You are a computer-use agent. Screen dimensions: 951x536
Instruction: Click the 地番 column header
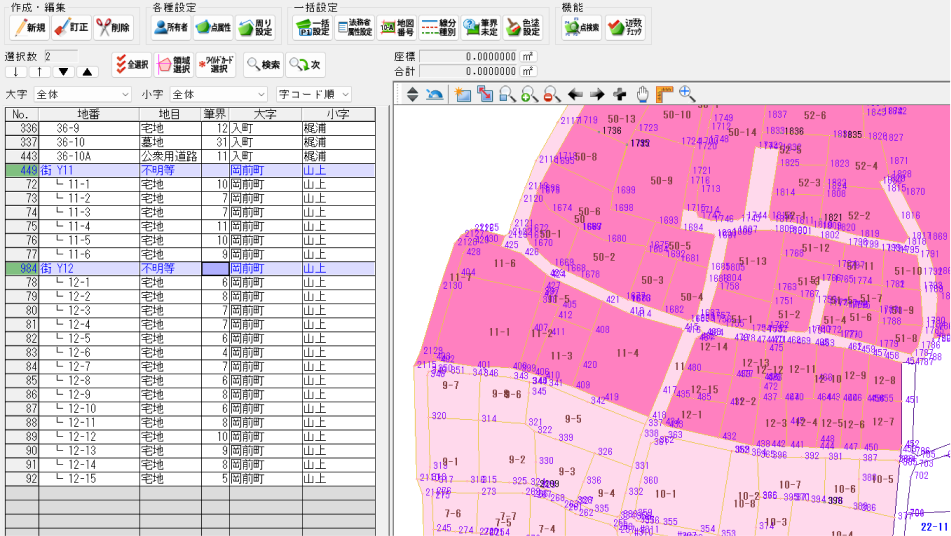click(88, 114)
